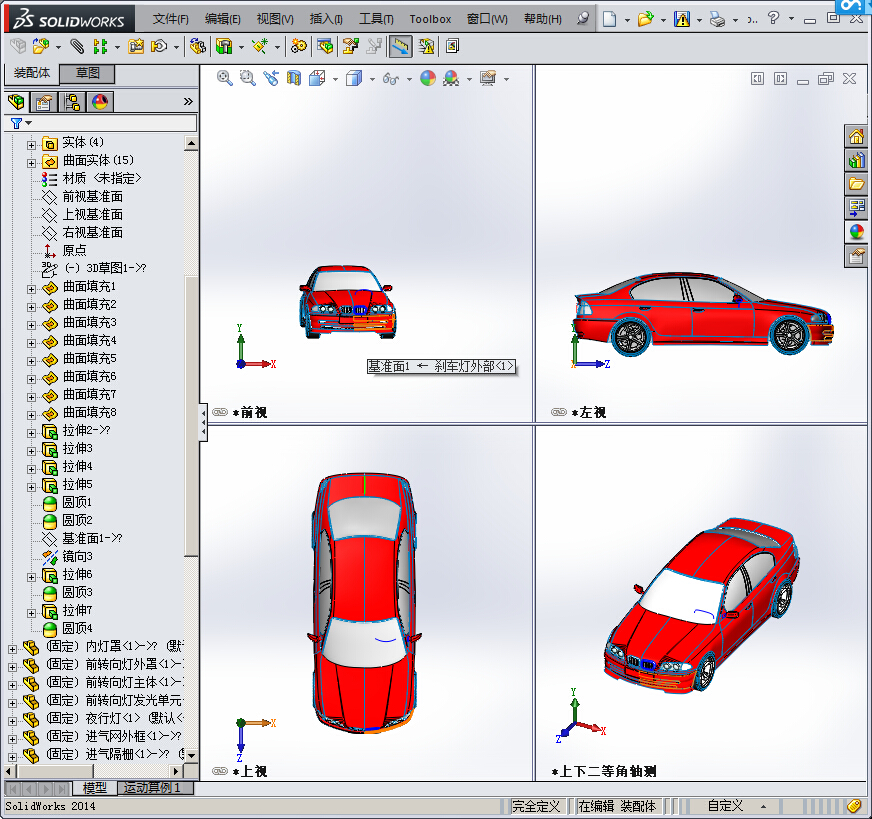The height and width of the screenshot is (819, 872).
Task: Click the feature tree scroll-down arrow
Action: point(191,756)
